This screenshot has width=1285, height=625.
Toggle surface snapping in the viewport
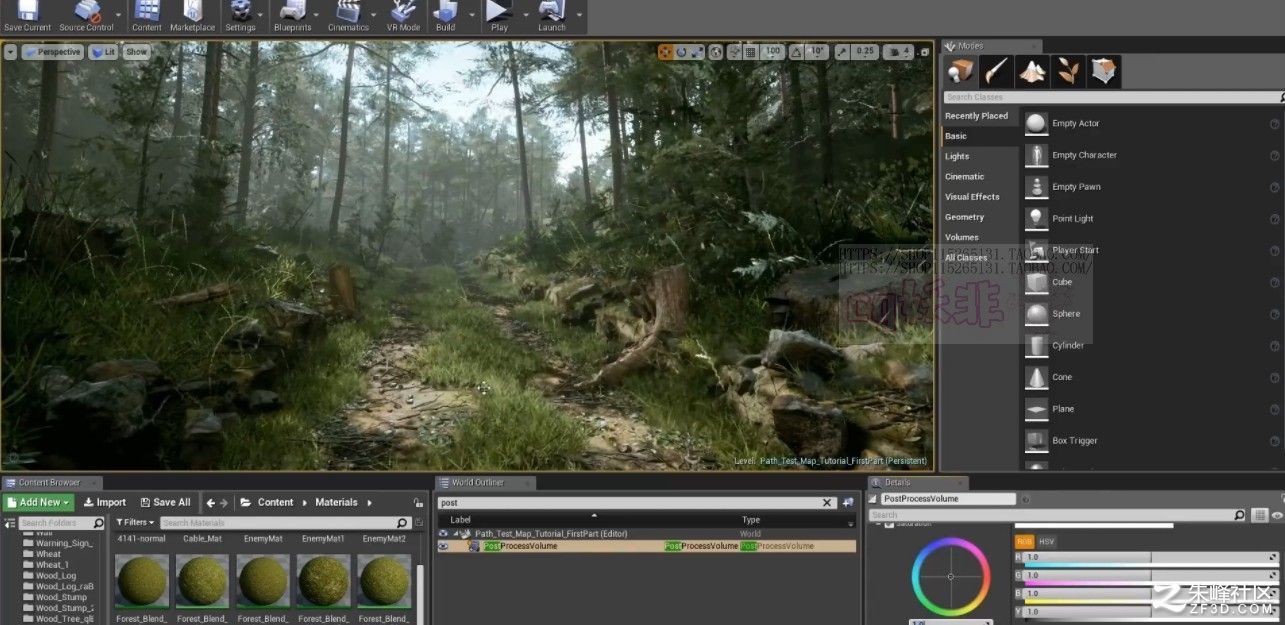pos(734,52)
